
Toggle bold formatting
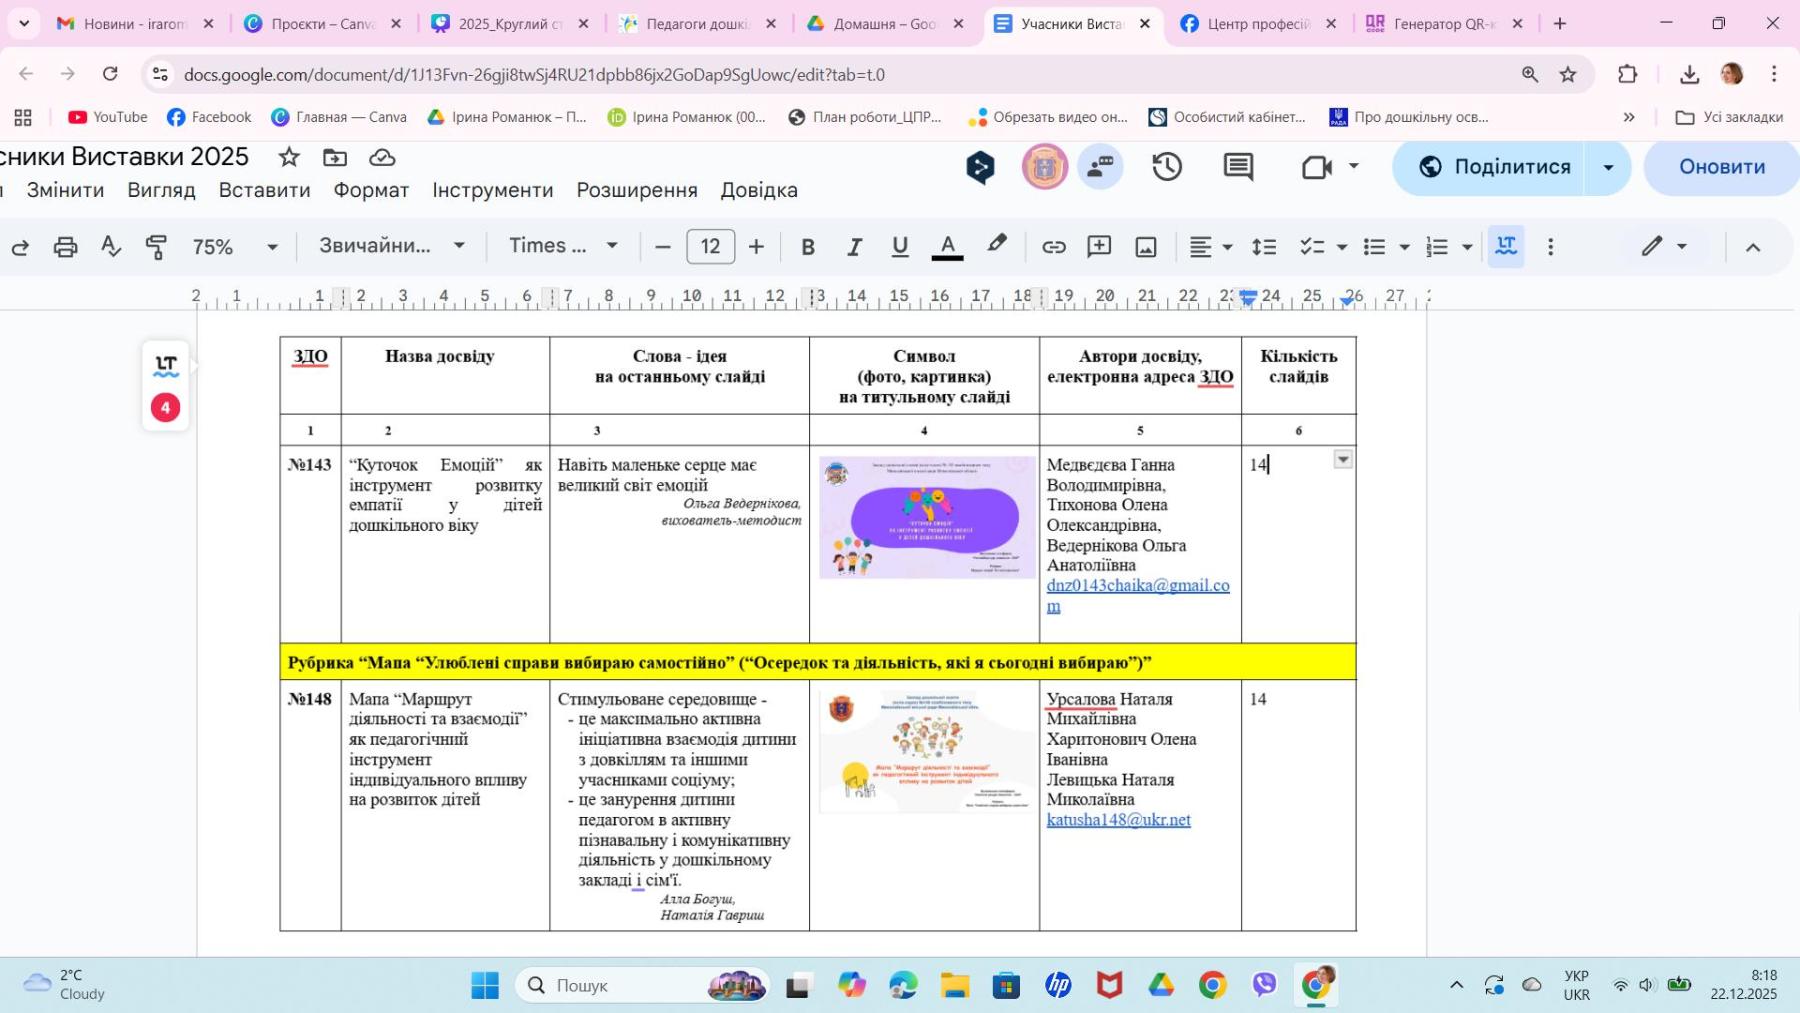click(808, 247)
